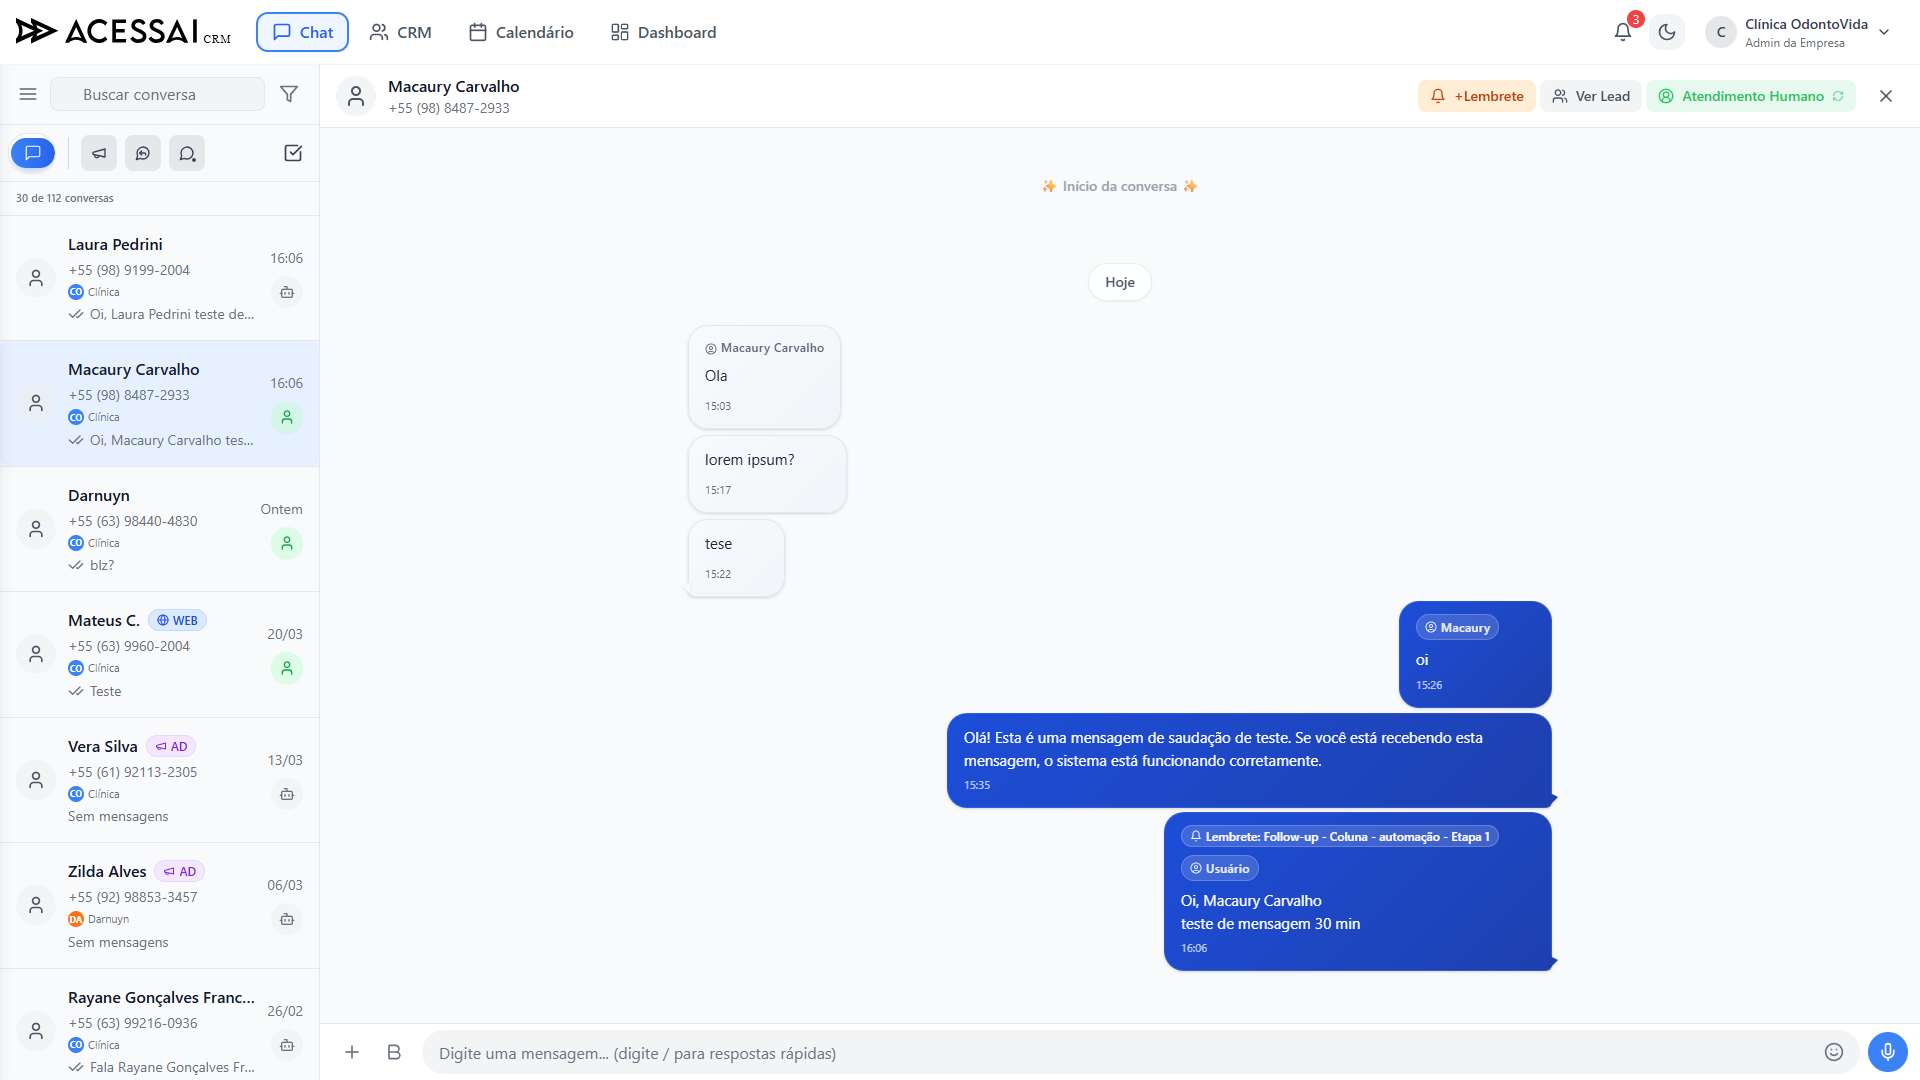The image size is (1920, 1080).
Task: Click the Usuário tag in message
Action: [x=1219, y=868]
